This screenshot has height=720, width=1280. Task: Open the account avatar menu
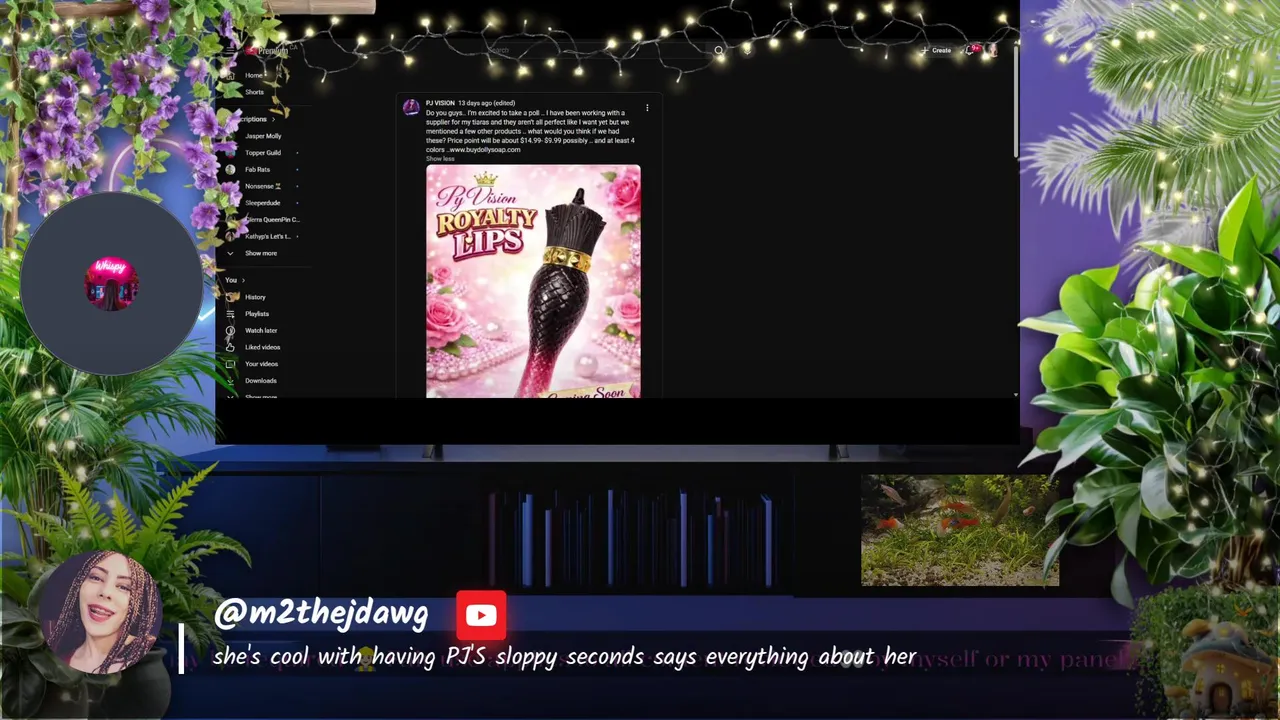click(992, 50)
